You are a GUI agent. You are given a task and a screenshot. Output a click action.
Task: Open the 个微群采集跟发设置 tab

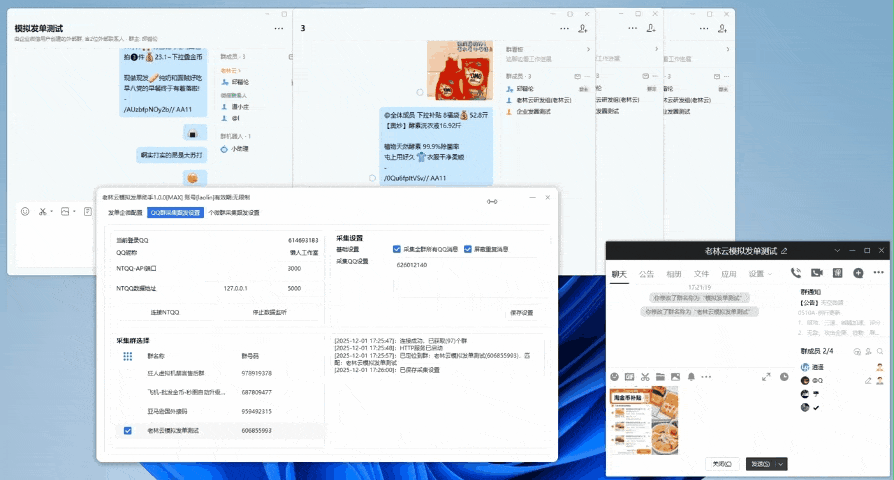coord(234,213)
